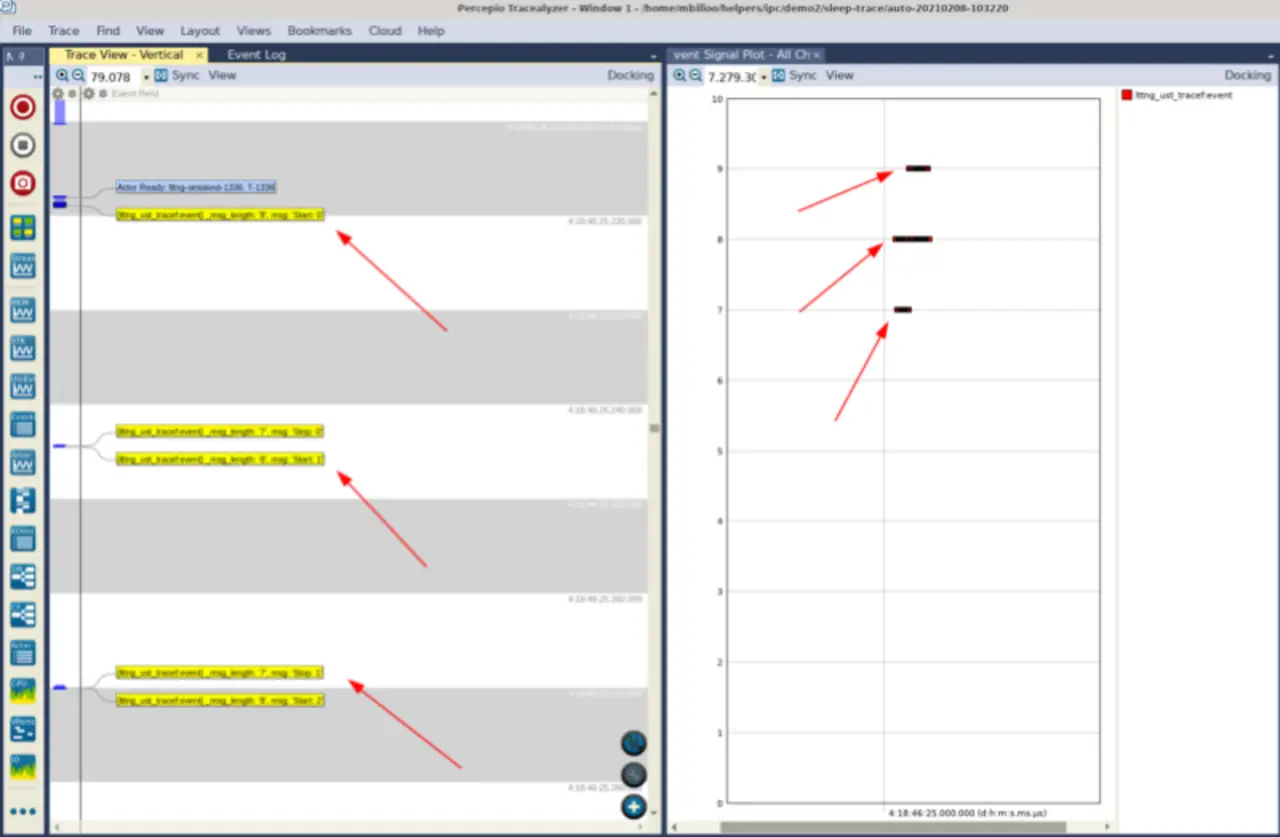Zoom out in the Signal Plot panel
This screenshot has width=1280, height=837.
click(x=696, y=76)
